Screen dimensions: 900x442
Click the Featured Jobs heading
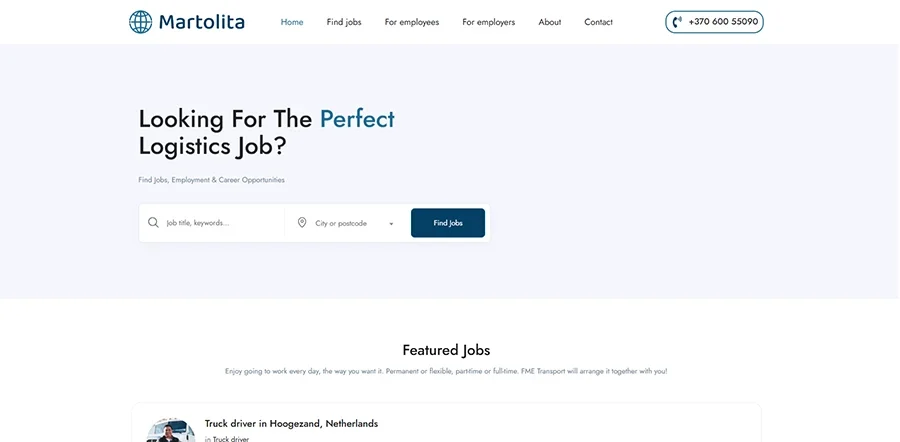(446, 350)
